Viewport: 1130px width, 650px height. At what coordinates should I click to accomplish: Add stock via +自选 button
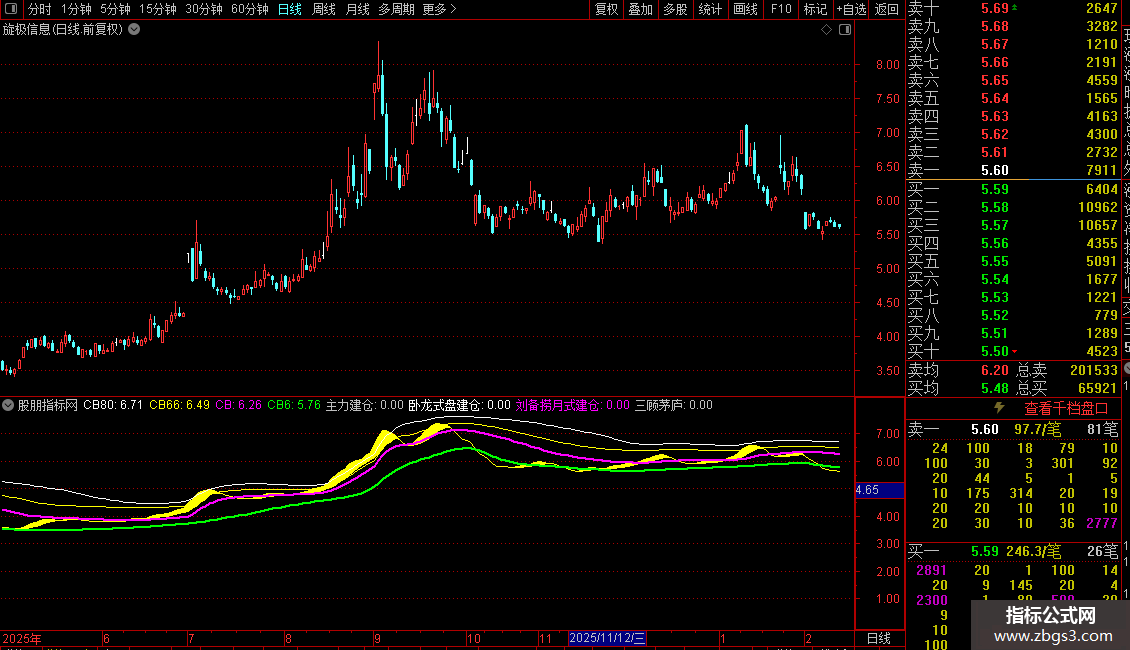pyautogui.click(x=850, y=9)
